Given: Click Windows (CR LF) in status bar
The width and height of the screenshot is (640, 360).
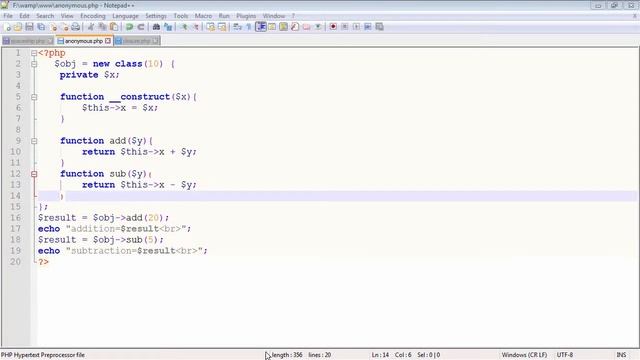Looking at the screenshot, I should 524,355.
